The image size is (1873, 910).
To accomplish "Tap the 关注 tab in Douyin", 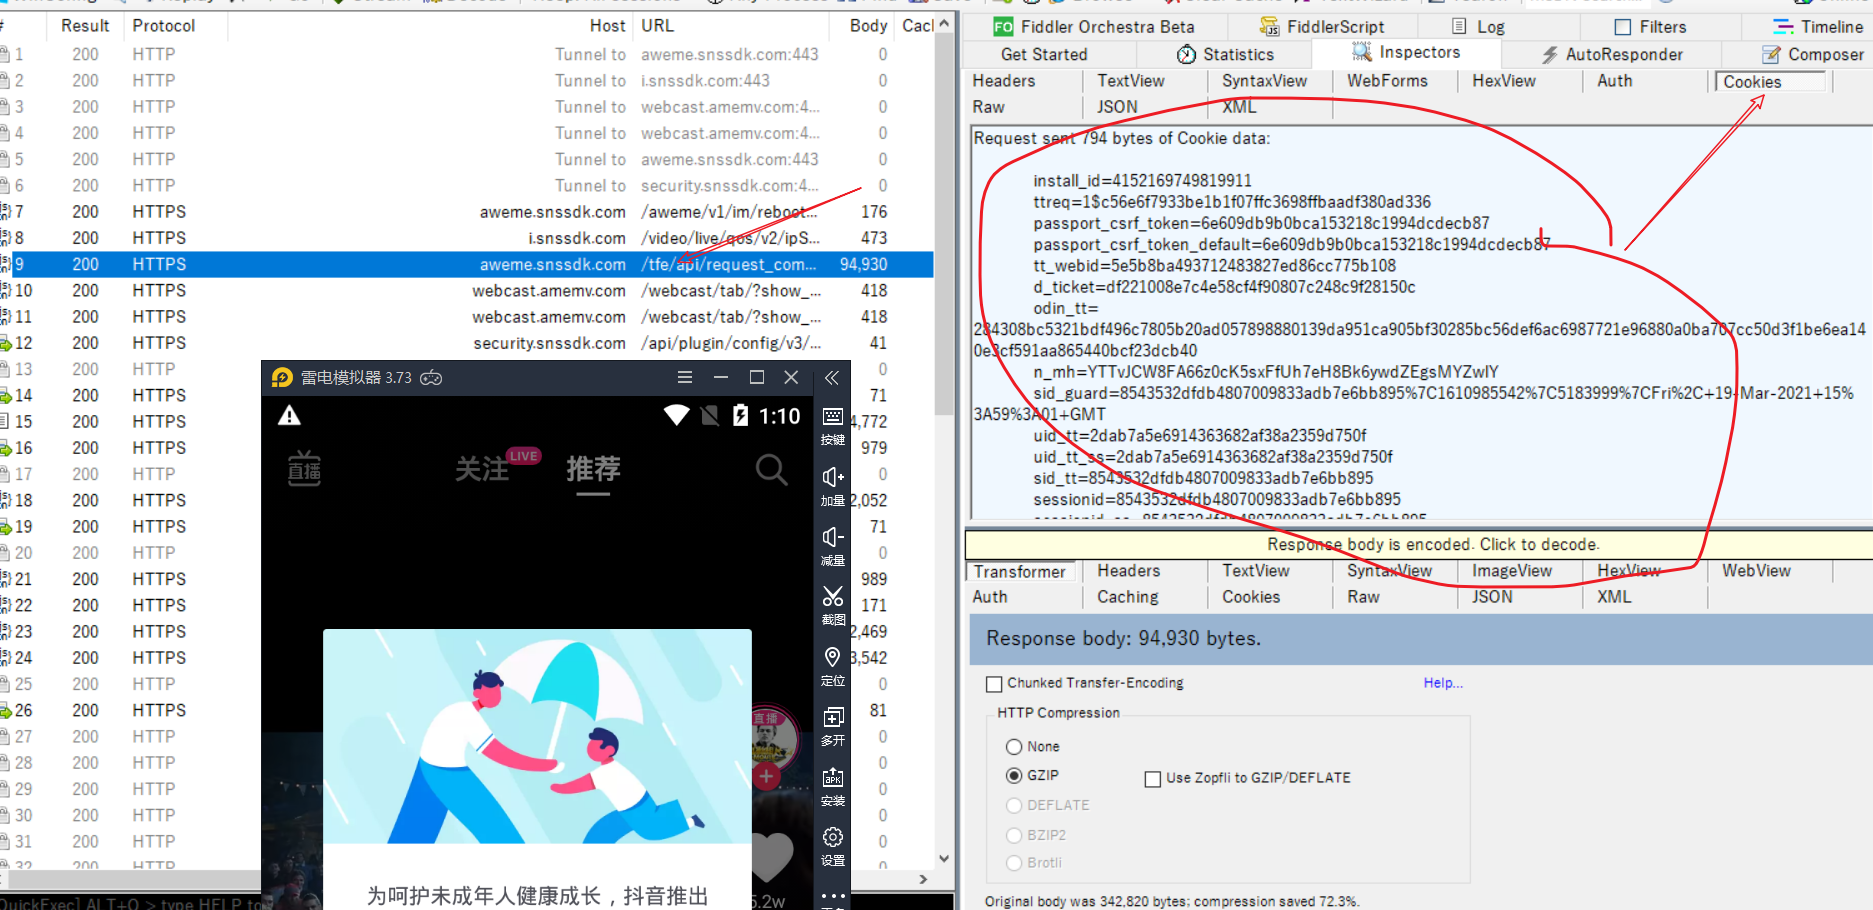I will tap(482, 469).
